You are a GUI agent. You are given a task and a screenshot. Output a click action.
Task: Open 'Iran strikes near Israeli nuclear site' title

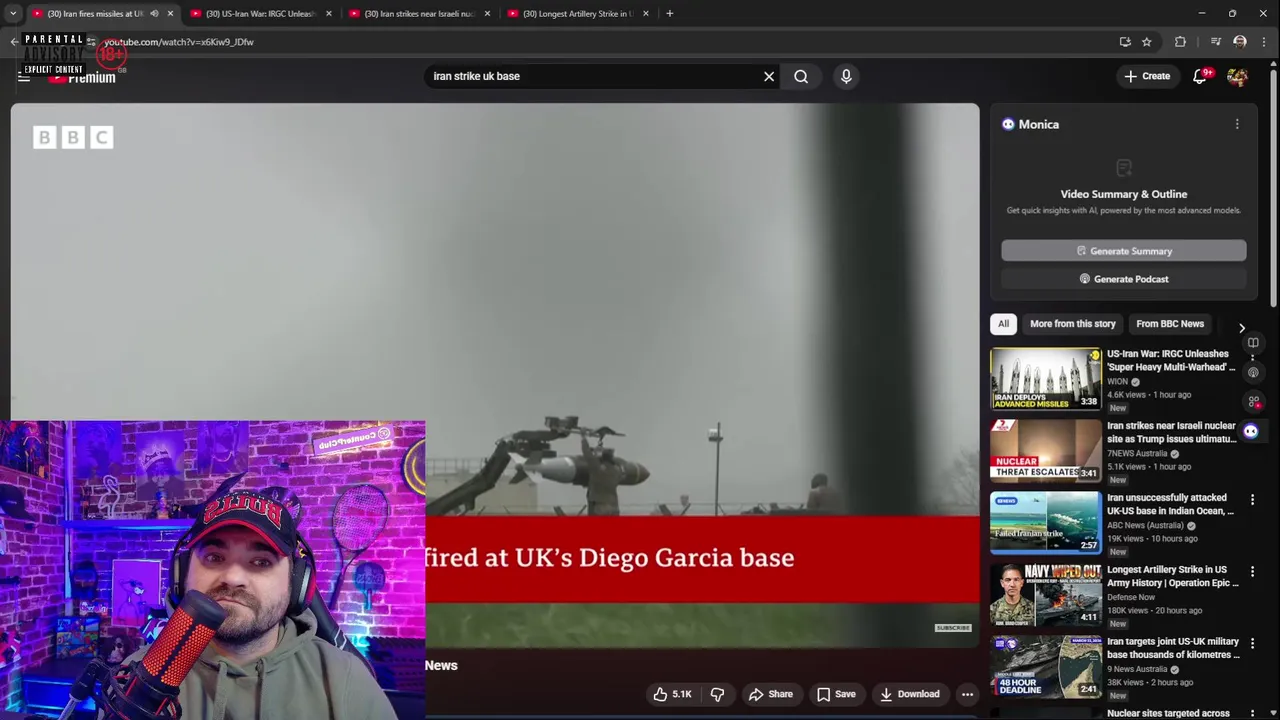coord(1172,432)
